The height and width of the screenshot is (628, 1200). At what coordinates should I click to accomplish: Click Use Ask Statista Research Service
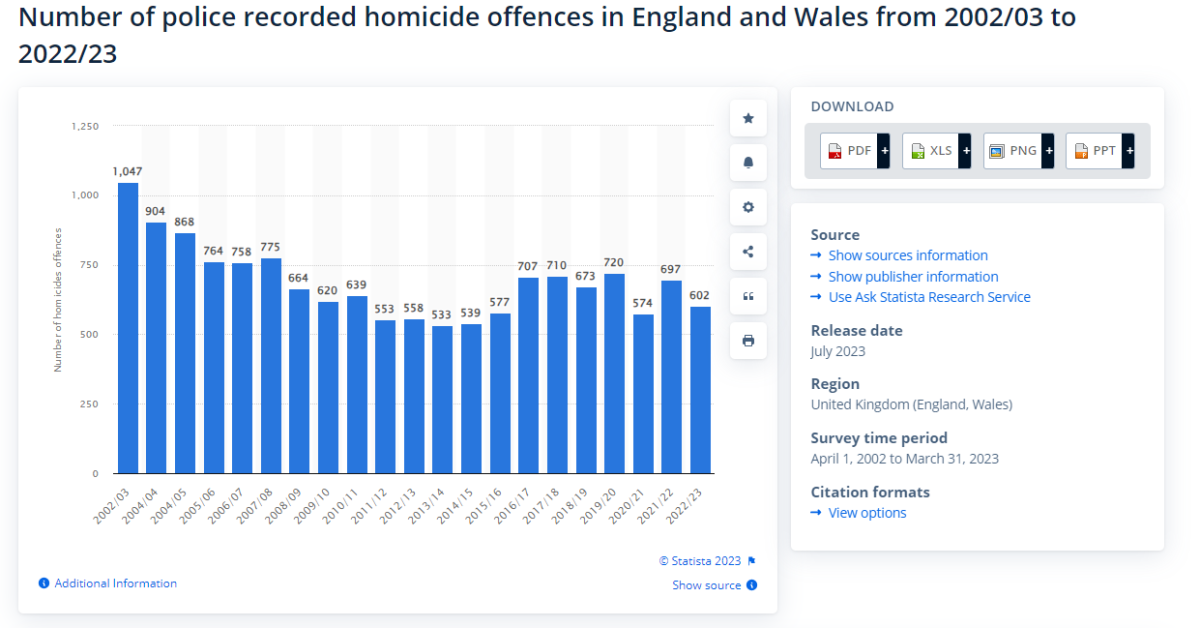(929, 297)
